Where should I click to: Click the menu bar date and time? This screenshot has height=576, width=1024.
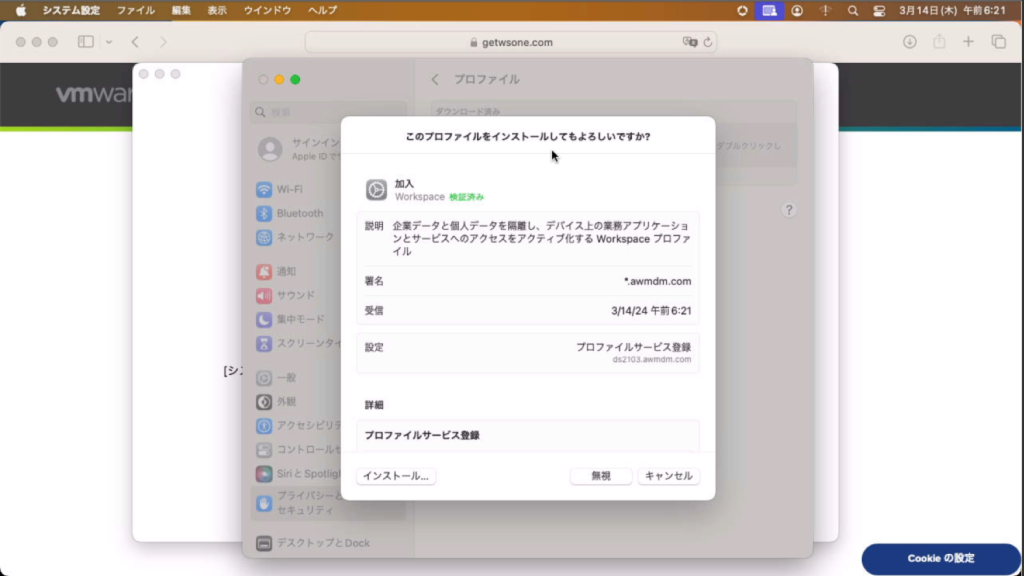[x=952, y=10]
